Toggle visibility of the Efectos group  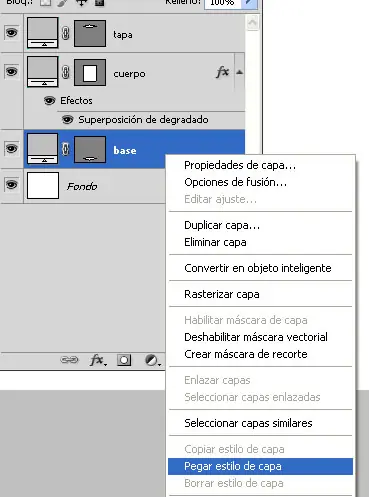point(50,100)
